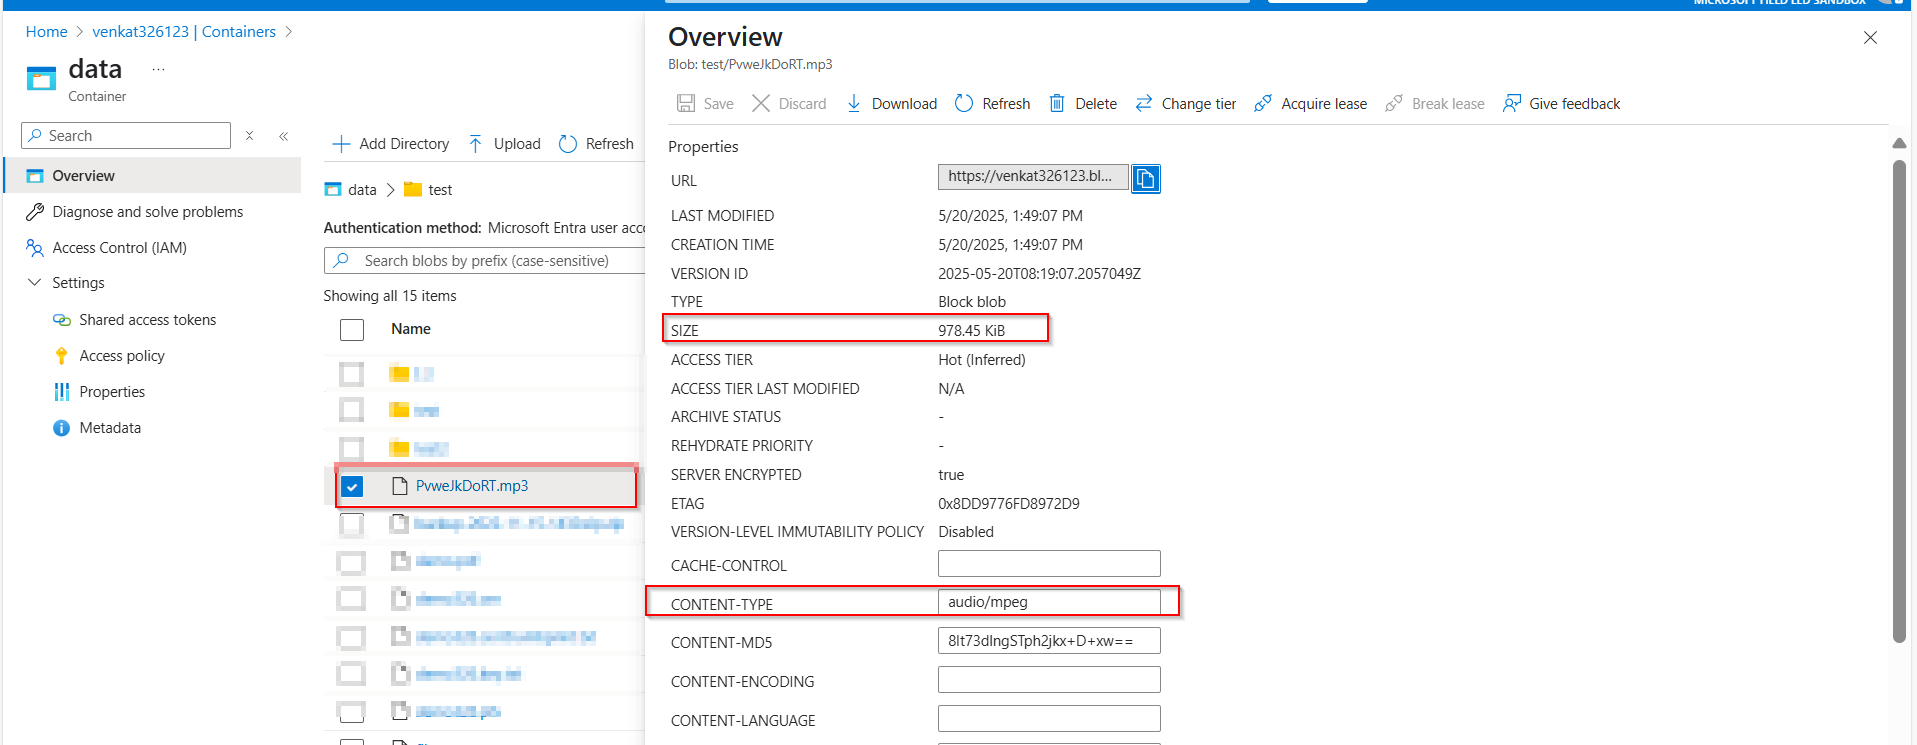The height and width of the screenshot is (745, 1917).
Task: Go to Home breadcrumb link
Action: coord(47,32)
